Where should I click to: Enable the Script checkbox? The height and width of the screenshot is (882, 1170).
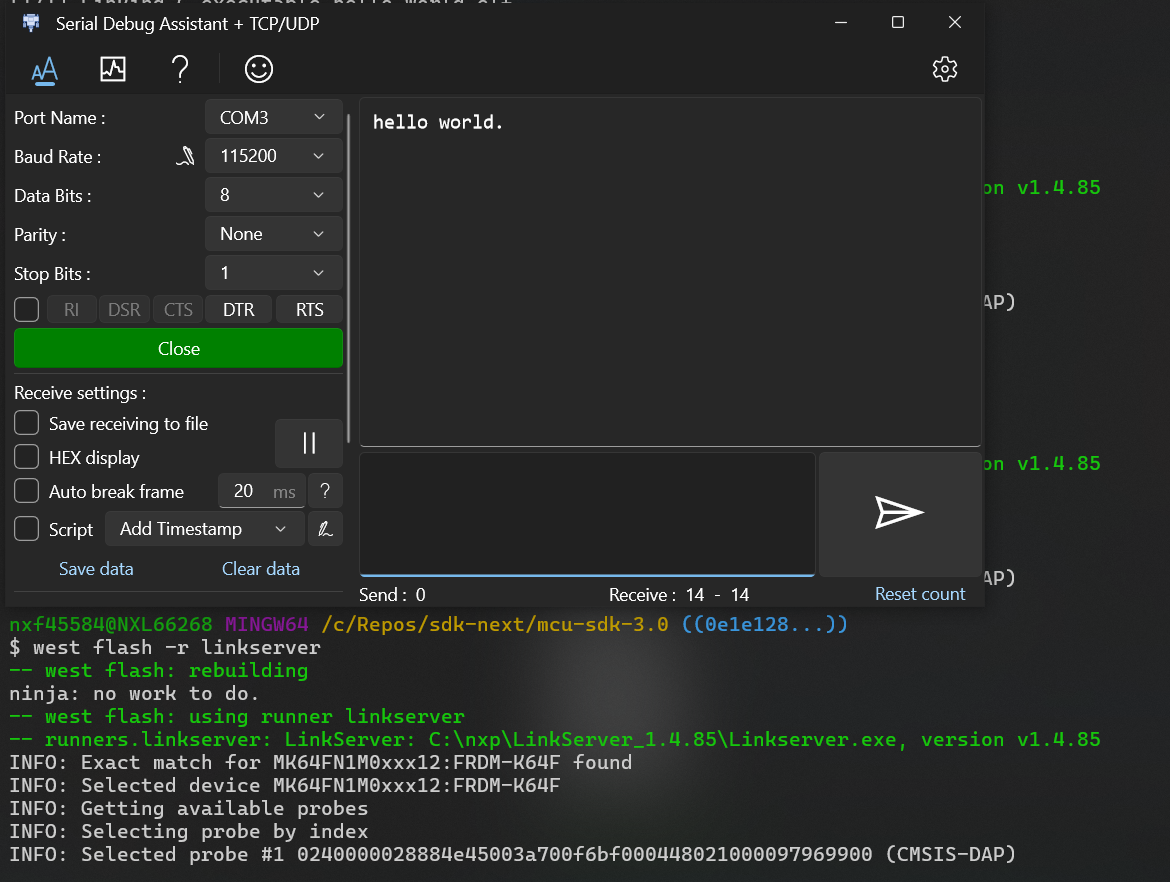coord(27,529)
